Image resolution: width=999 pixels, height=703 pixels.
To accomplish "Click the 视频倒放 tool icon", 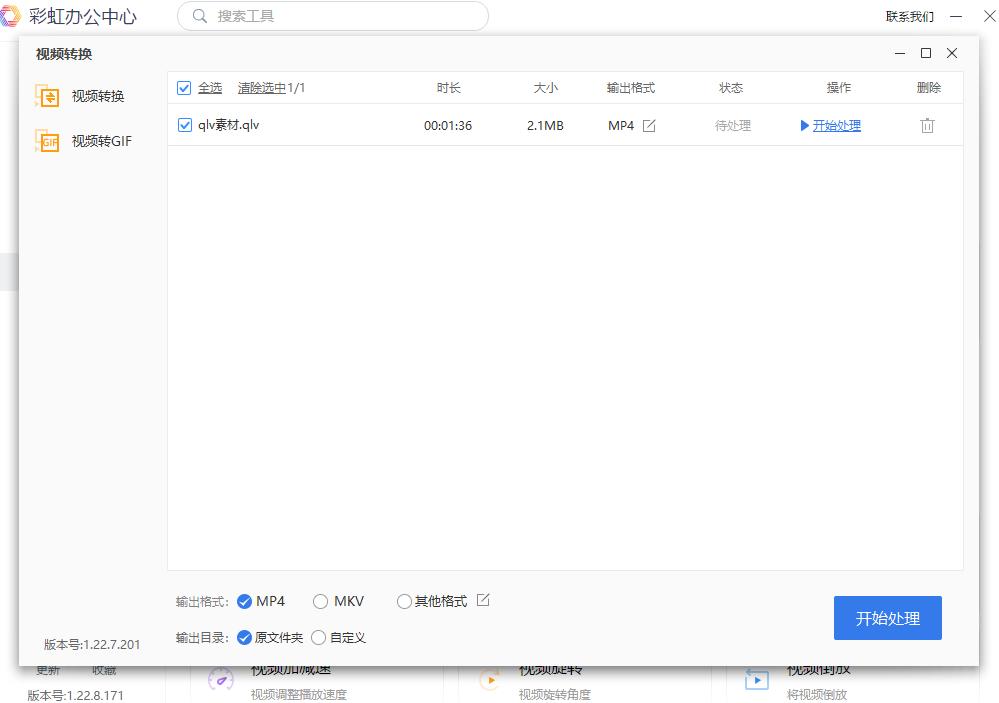I will (756, 679).
